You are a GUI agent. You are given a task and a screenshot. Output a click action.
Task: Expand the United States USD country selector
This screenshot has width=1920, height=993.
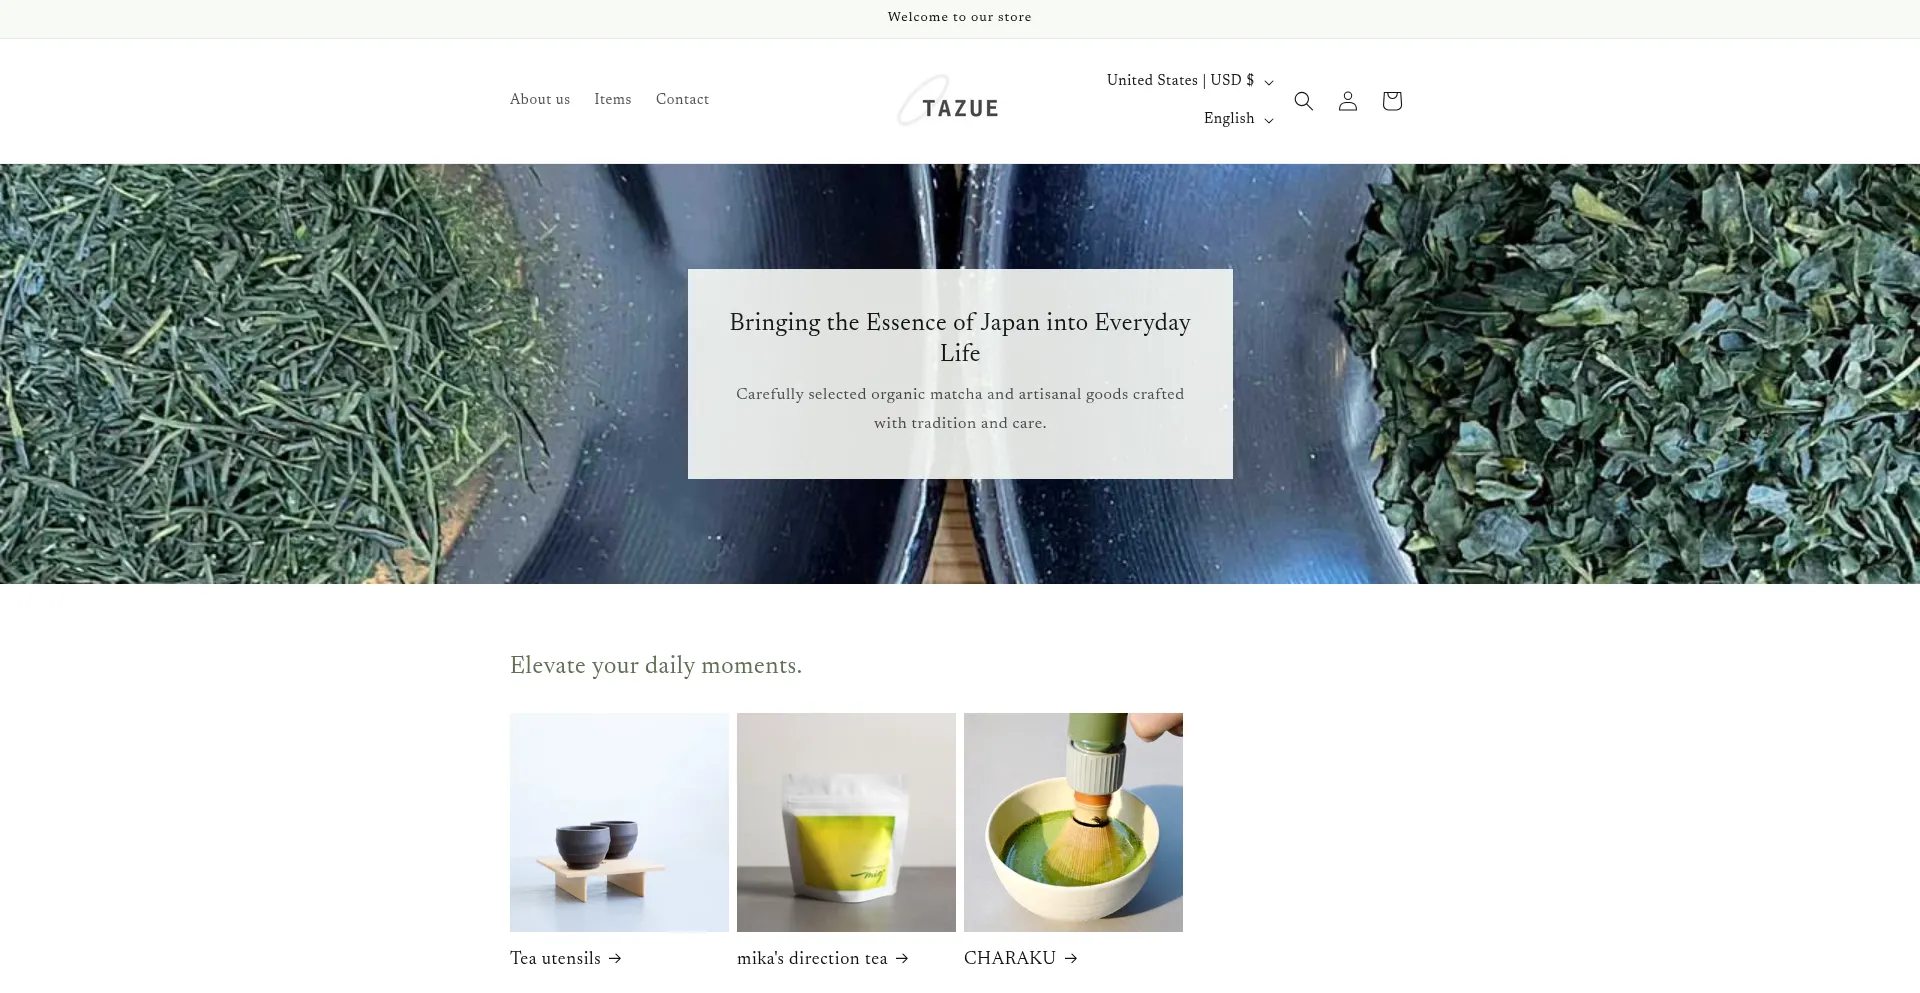click(1190, 81)
